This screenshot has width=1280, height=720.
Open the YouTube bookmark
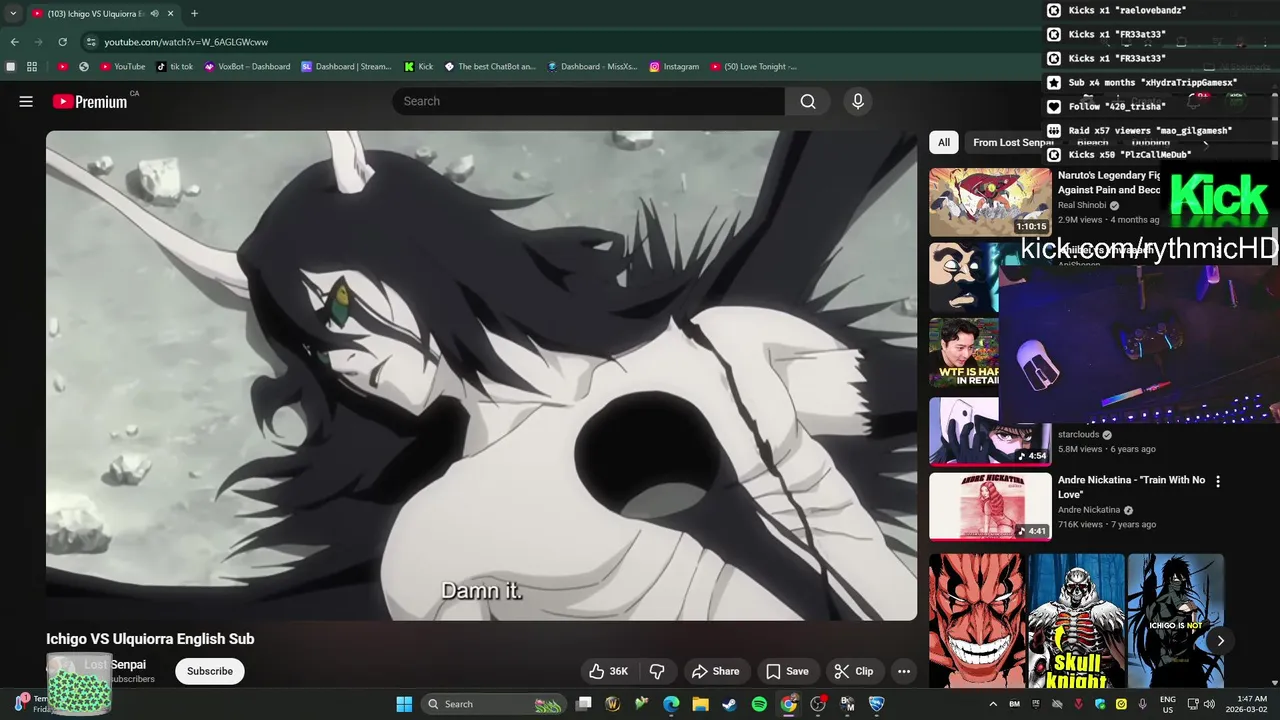(122, 67)
